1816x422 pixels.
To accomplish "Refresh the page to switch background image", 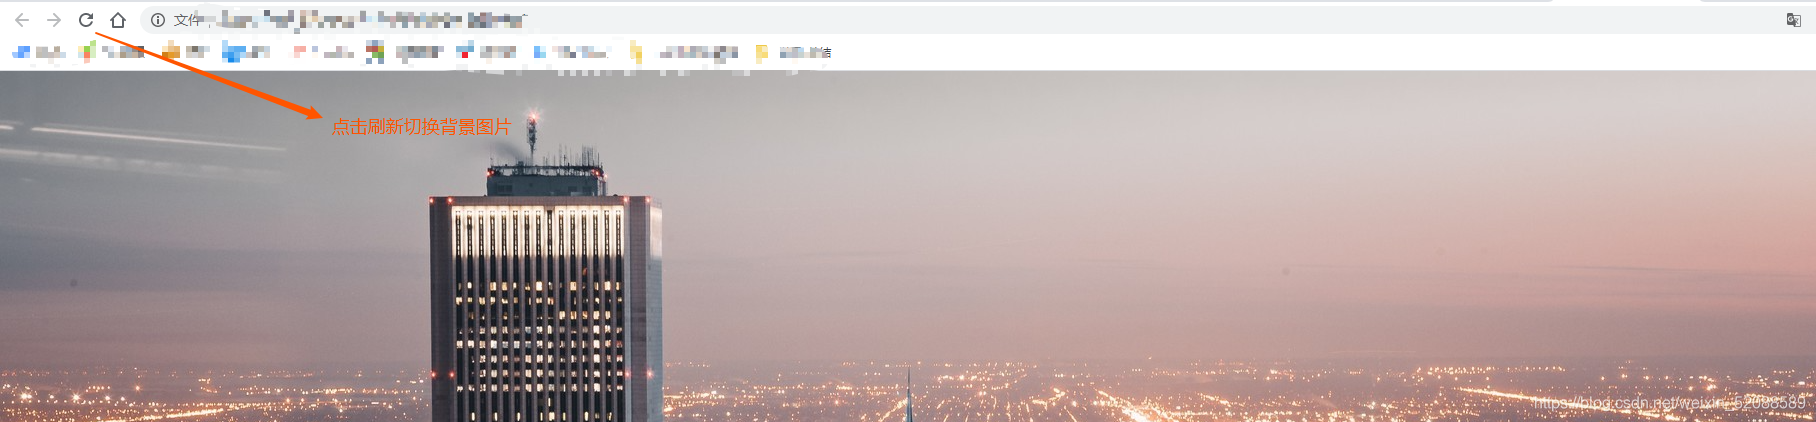I will click(86, 20).
